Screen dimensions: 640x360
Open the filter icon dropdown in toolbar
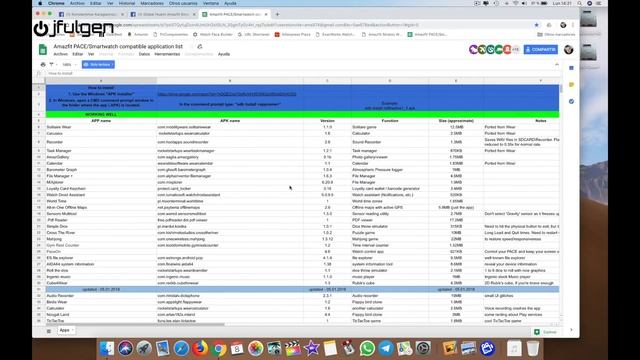52,64
